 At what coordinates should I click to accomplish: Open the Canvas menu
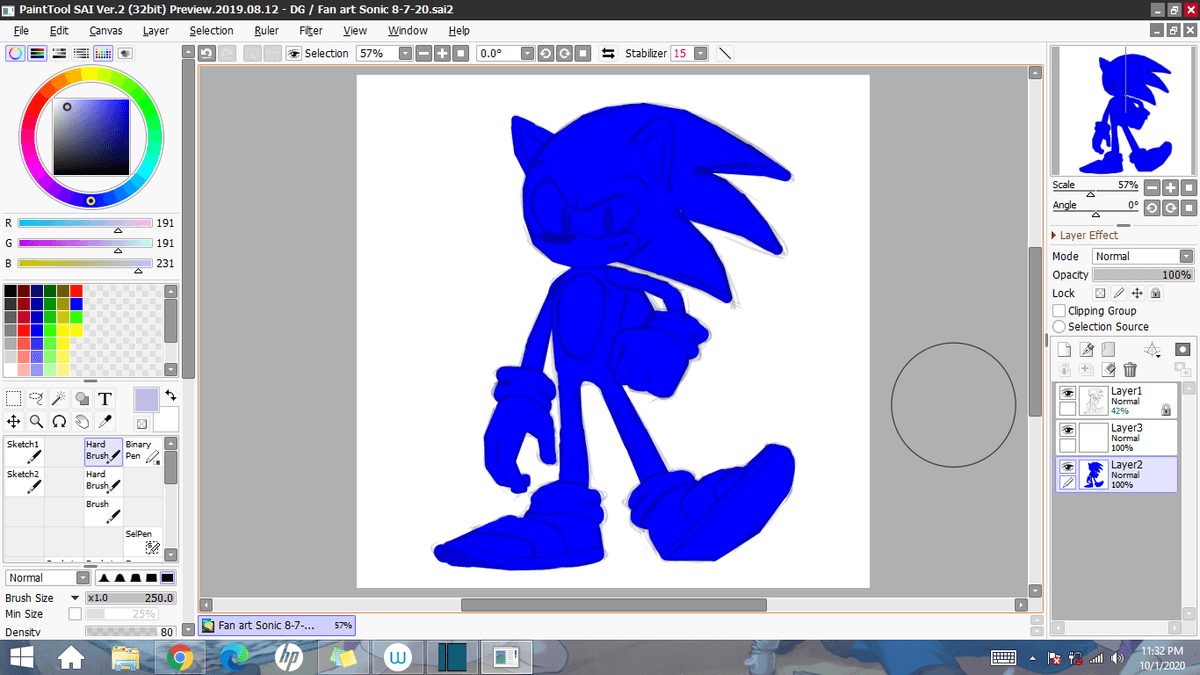(106, 30)
